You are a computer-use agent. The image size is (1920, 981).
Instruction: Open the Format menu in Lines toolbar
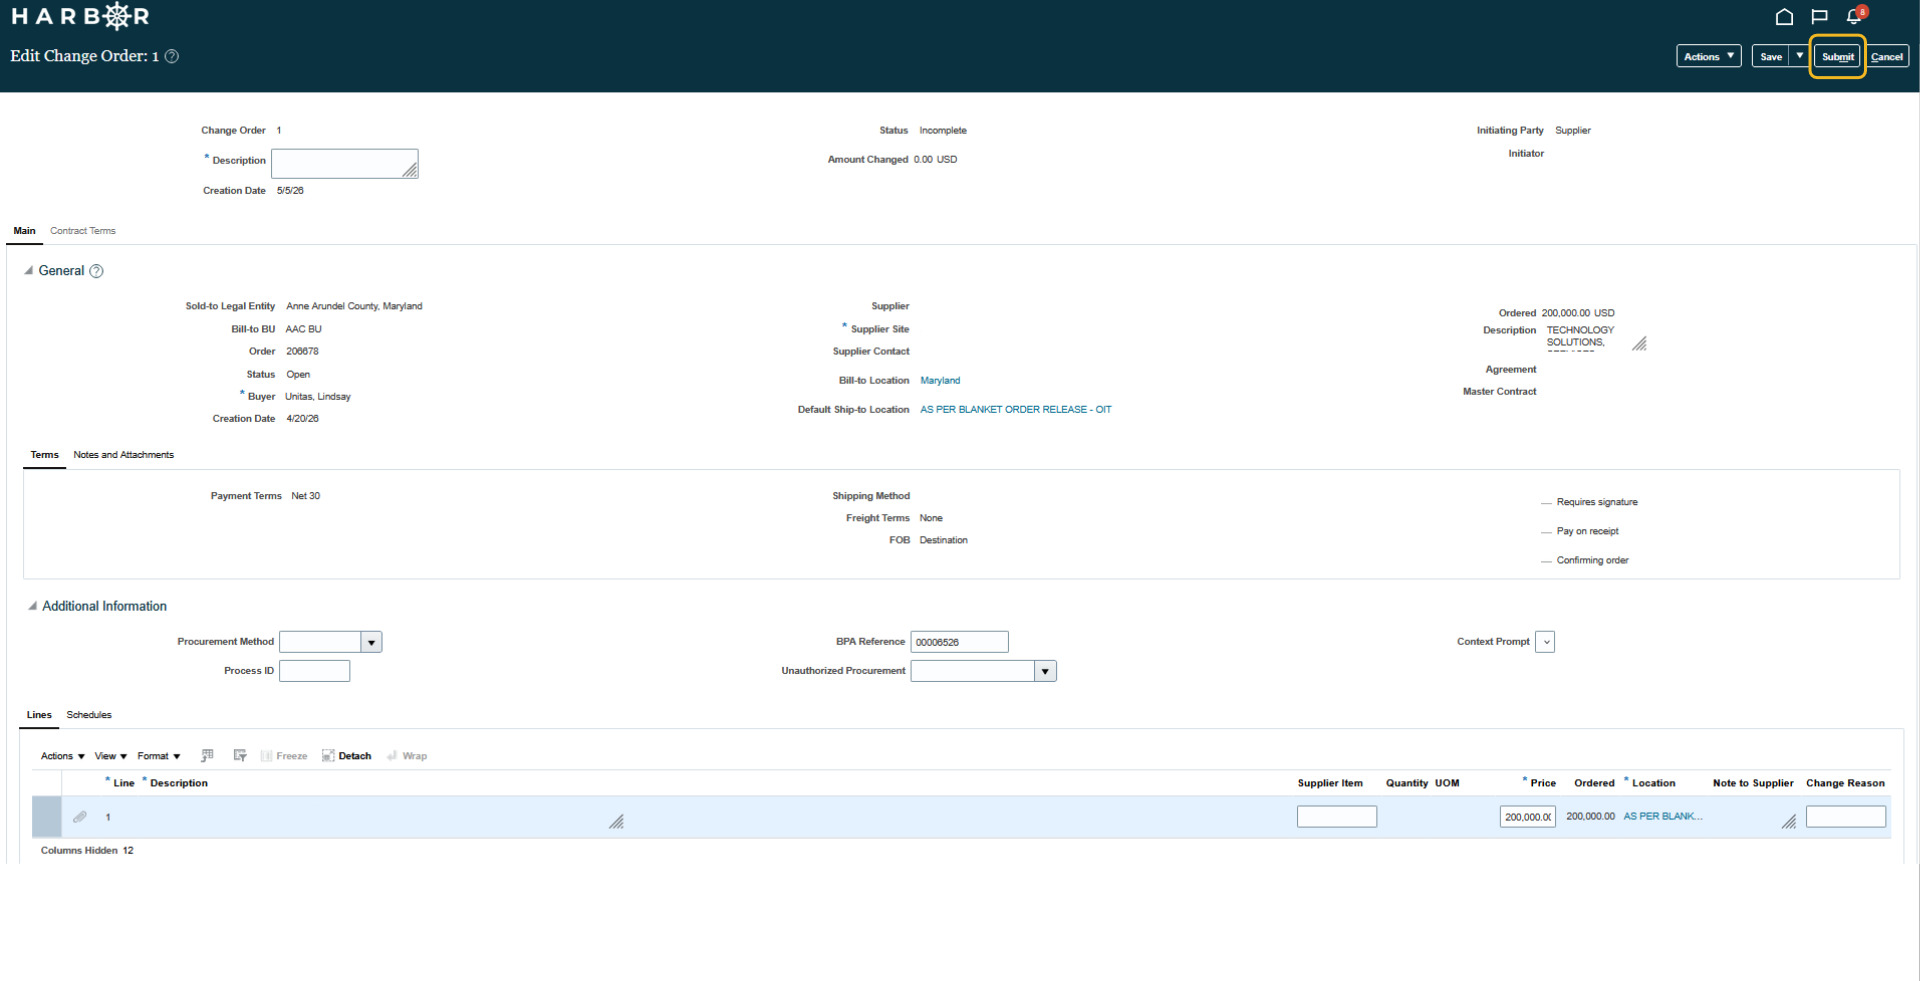(159, 756)
